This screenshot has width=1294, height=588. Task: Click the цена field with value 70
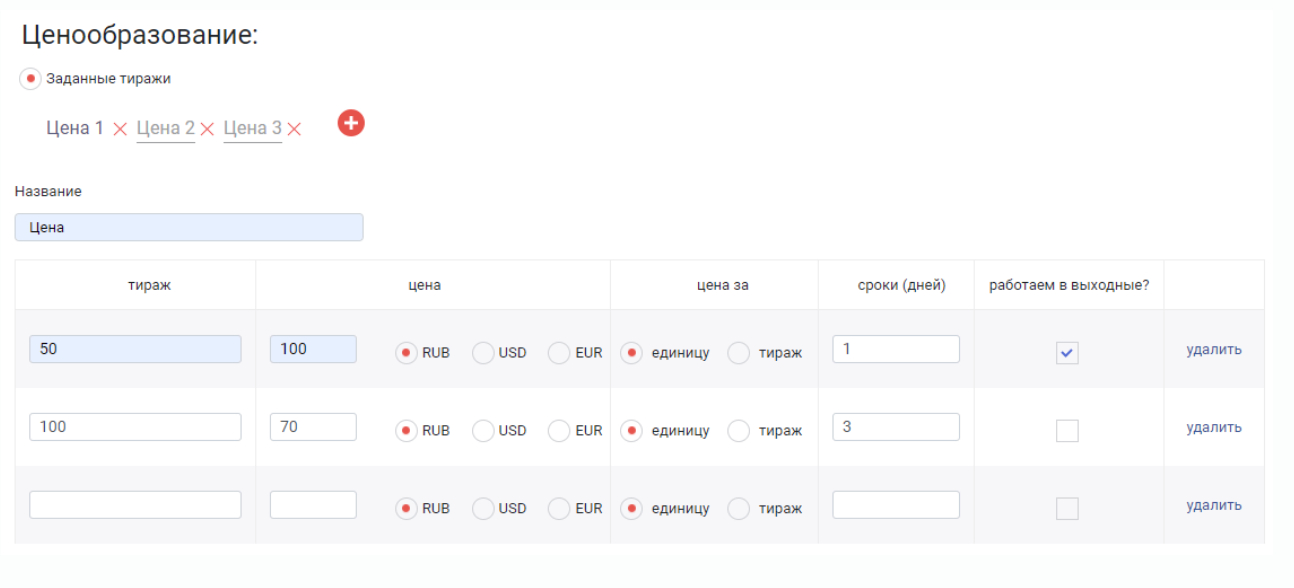pos(313,427)
